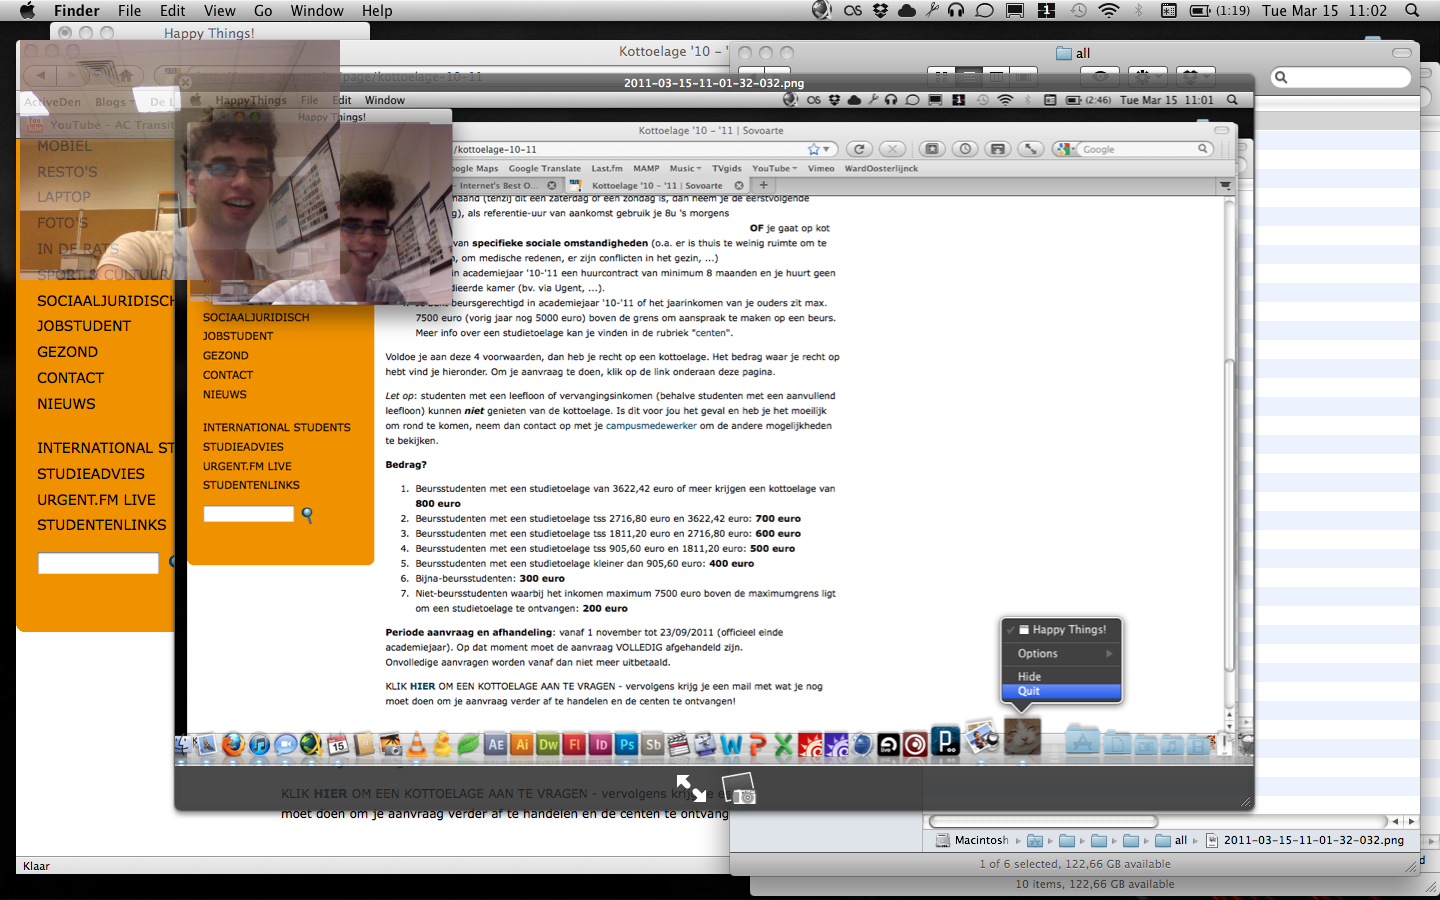Viewport: 1440px width, 900px height.
Task: Open the View menu in the menu bar
Action: (x=220, y=11)
